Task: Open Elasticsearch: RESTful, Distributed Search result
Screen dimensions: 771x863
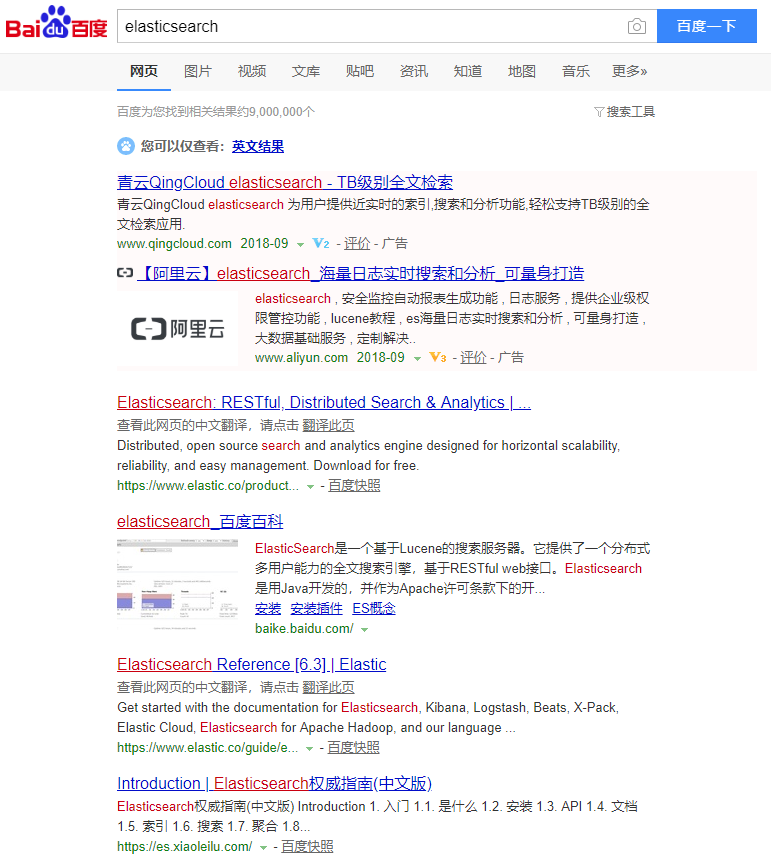Action: [324, 402]
